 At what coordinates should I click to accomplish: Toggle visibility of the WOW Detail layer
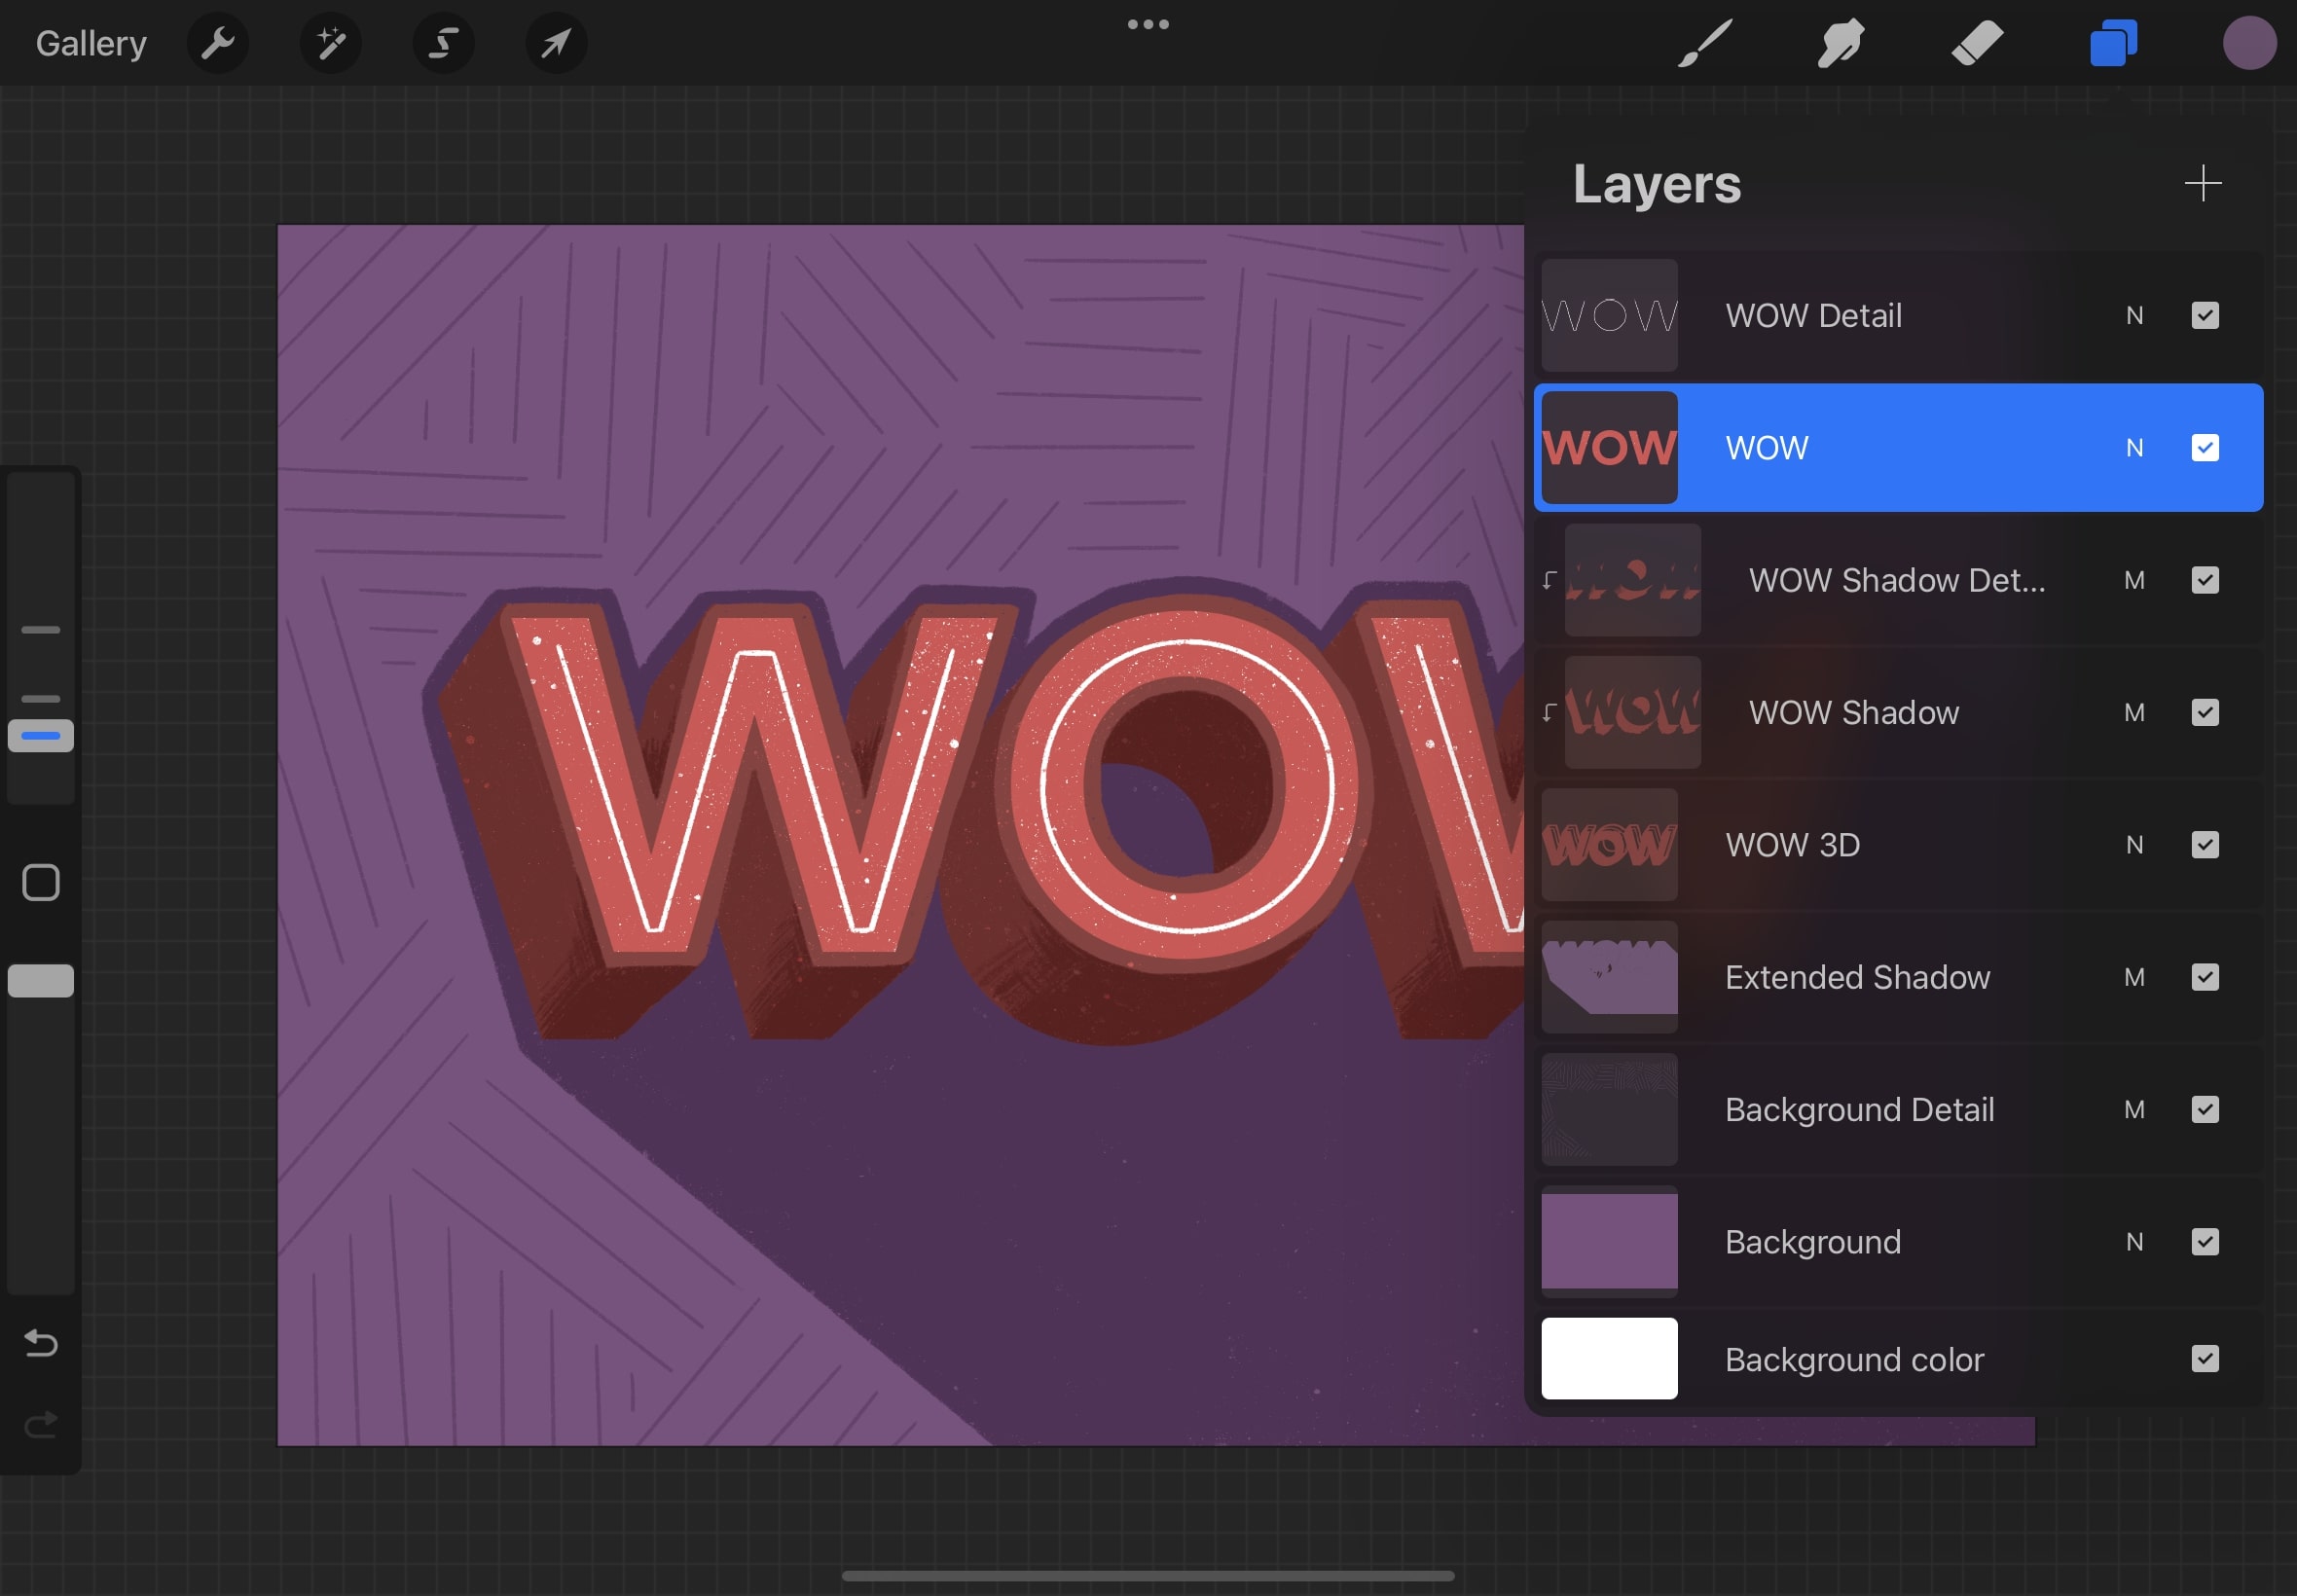(x=2205, y=315)
